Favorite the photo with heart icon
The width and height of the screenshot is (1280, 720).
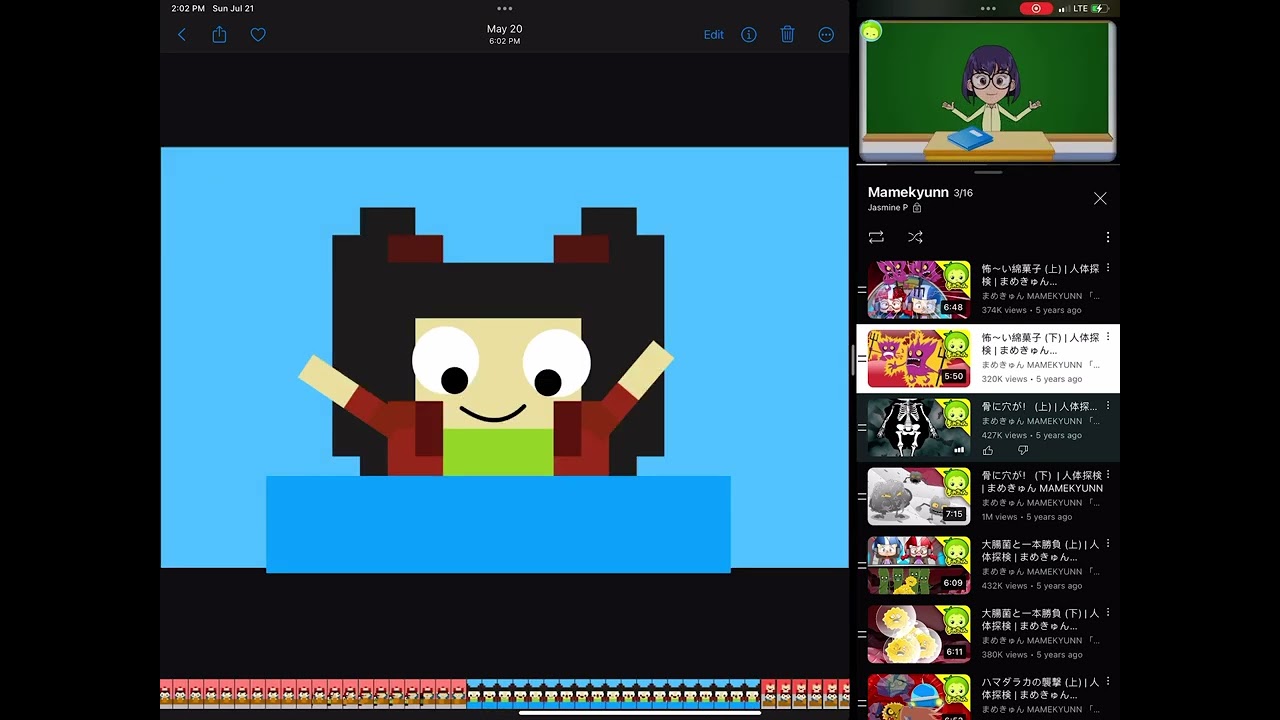point(258,35)
